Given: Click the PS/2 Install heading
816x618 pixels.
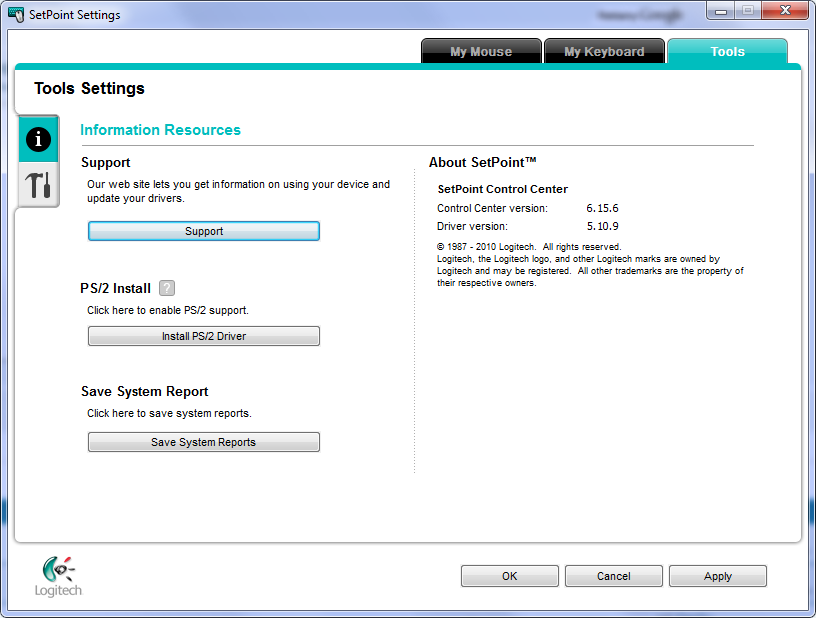Looking at the screenshot, I should pos(116,288).
